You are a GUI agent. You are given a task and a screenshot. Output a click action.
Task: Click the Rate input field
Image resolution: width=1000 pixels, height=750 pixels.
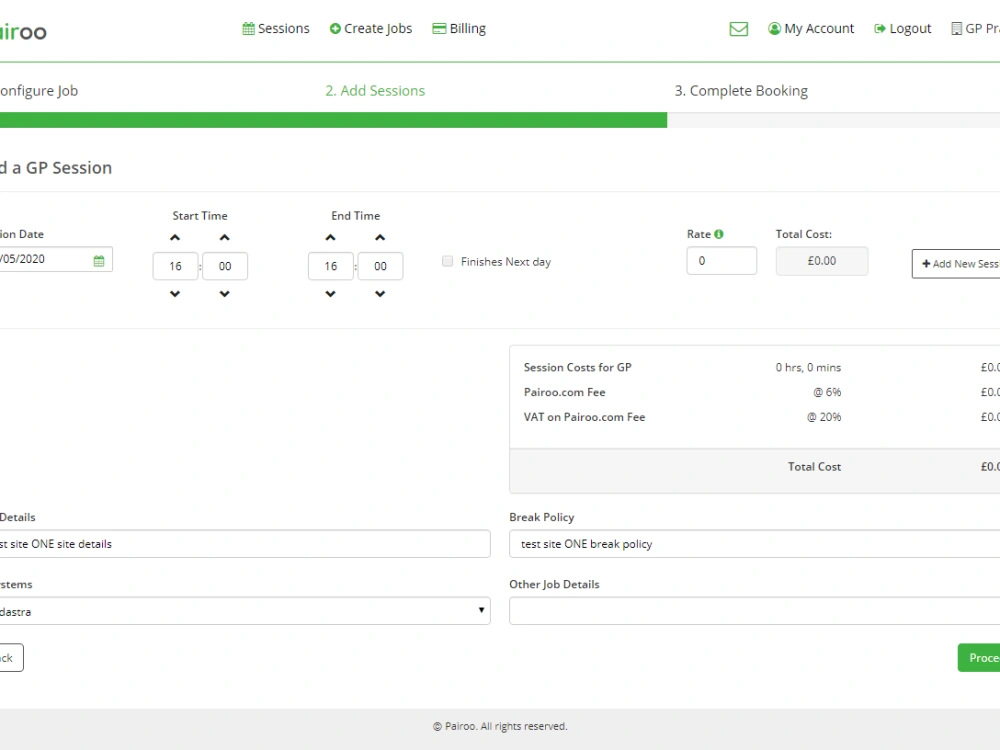[x=722, y=261]
